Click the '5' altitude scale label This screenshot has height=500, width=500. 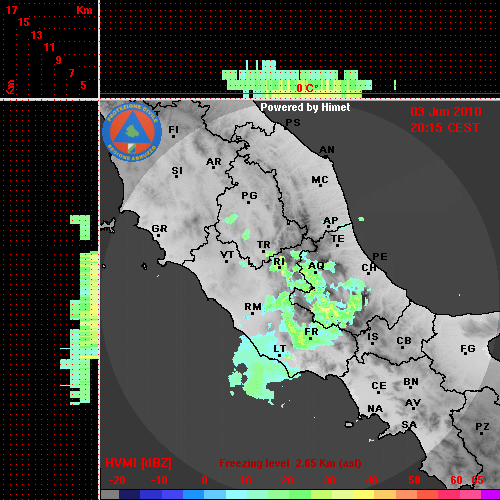click(83, 85)
